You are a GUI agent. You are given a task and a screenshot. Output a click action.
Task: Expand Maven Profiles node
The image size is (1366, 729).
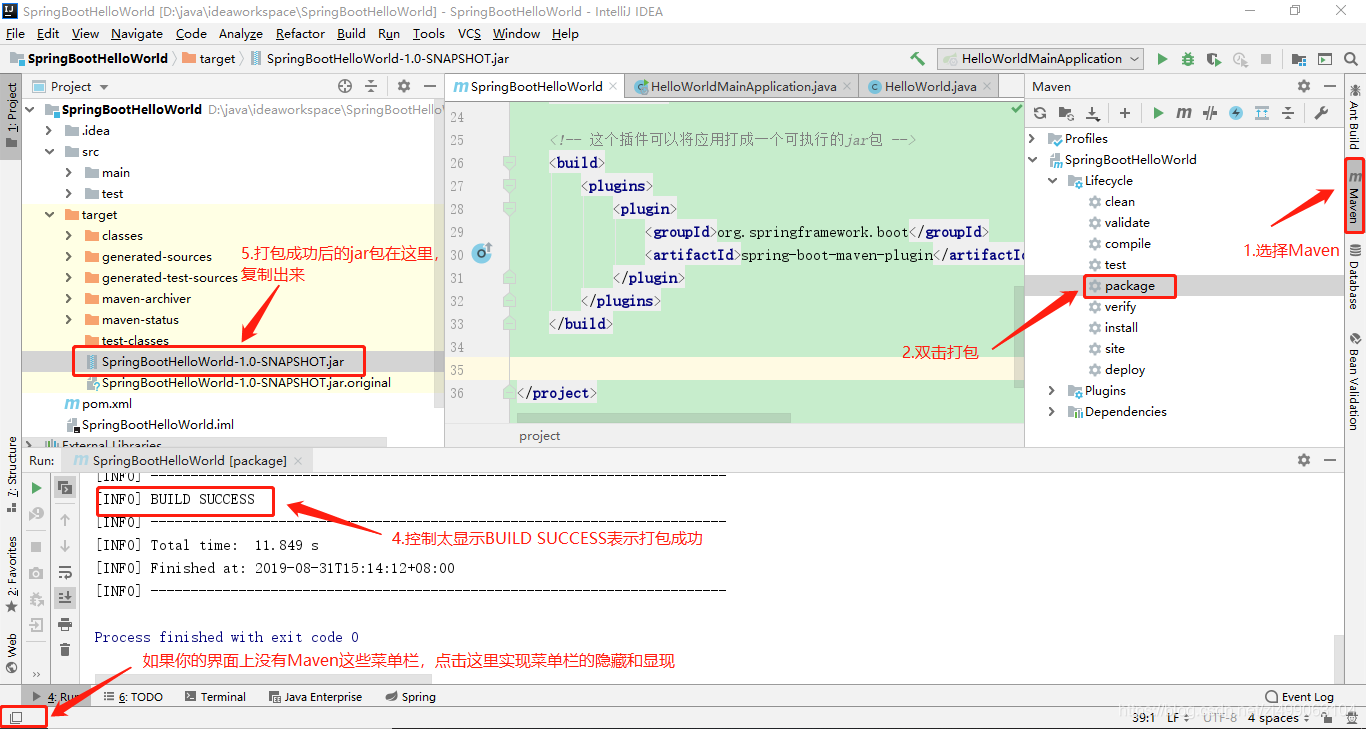pyautogui.click(x=1034, y=139)
